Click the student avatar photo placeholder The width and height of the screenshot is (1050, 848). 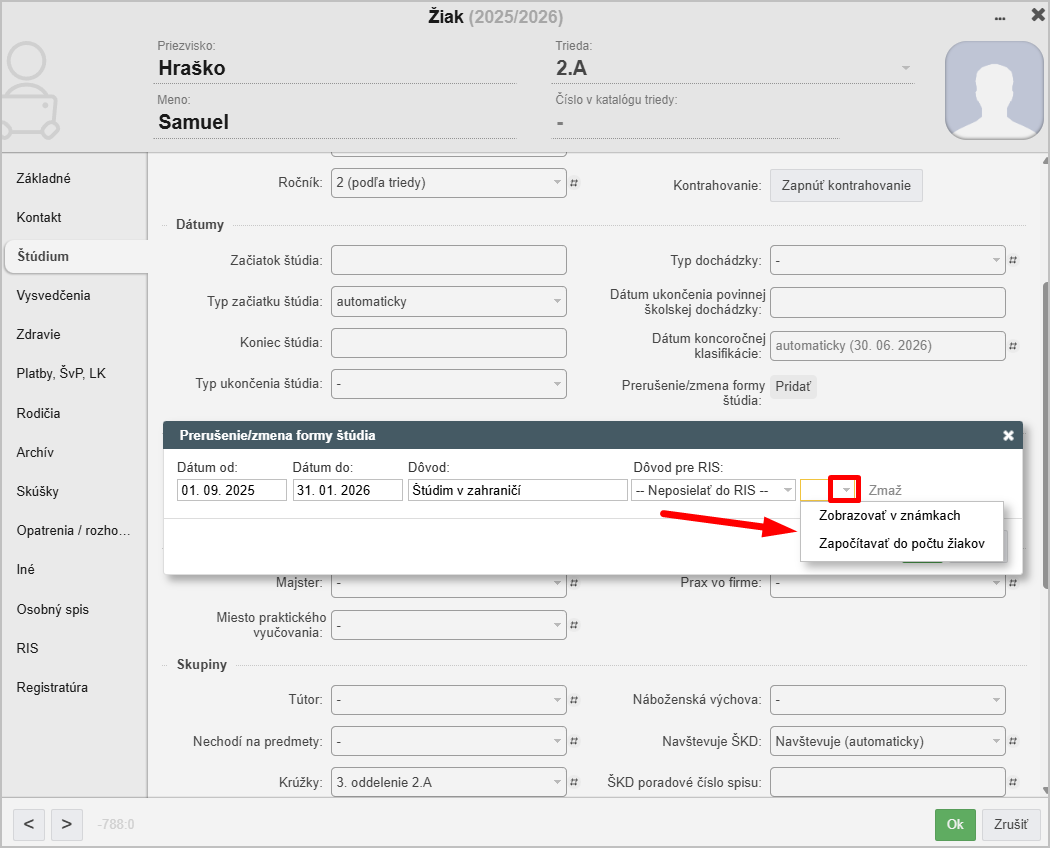(994, 90)
